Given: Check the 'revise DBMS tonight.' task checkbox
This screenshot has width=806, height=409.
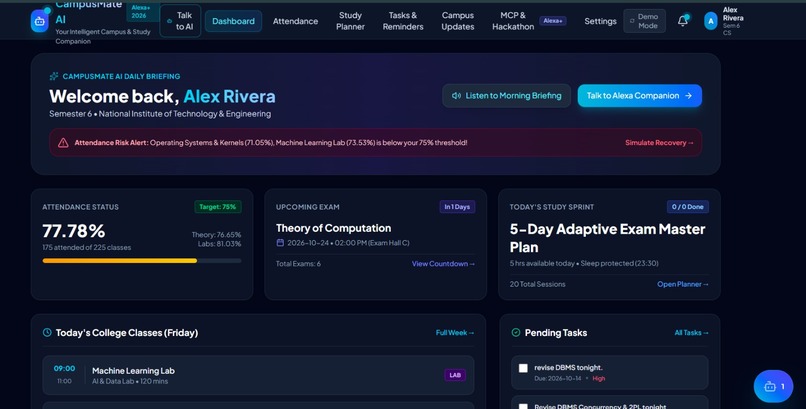Looking at the screenshot, I should (523, 368).
